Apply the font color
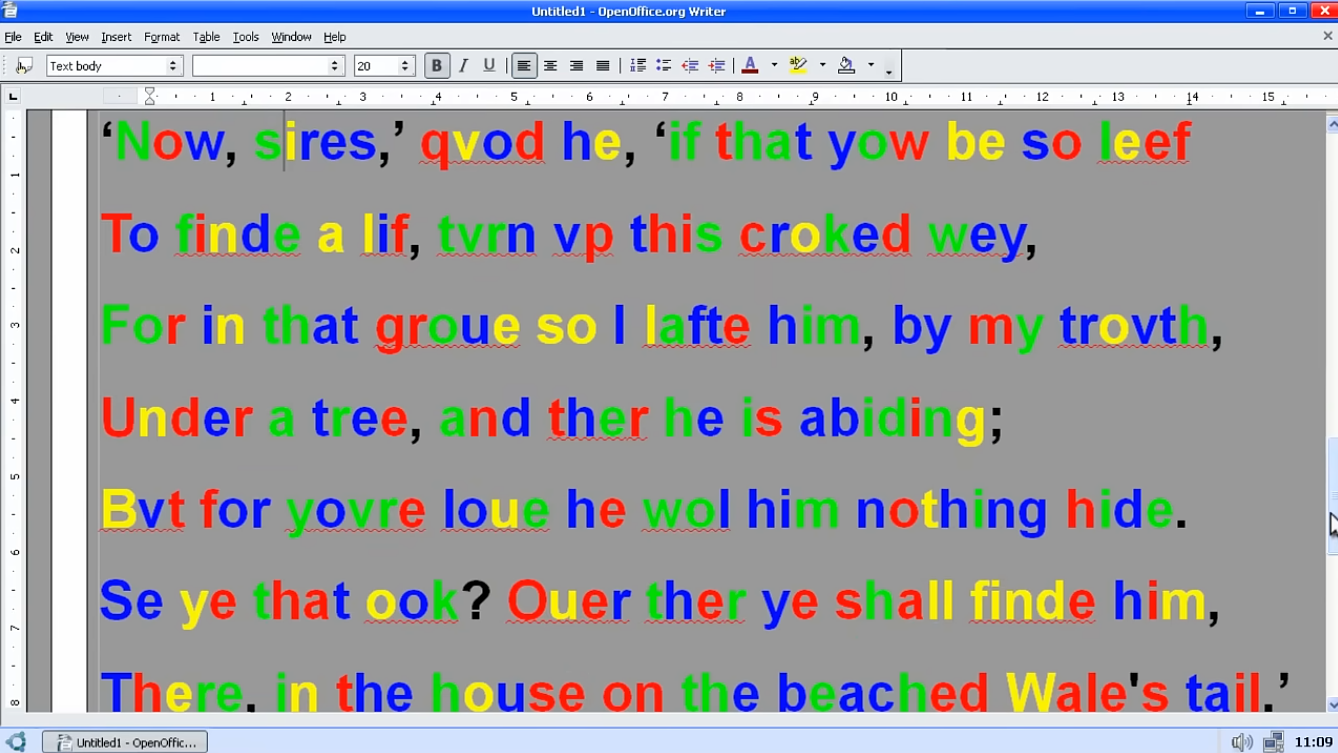Viewport: 1338px width, 753px height. [x=750, y=66]
